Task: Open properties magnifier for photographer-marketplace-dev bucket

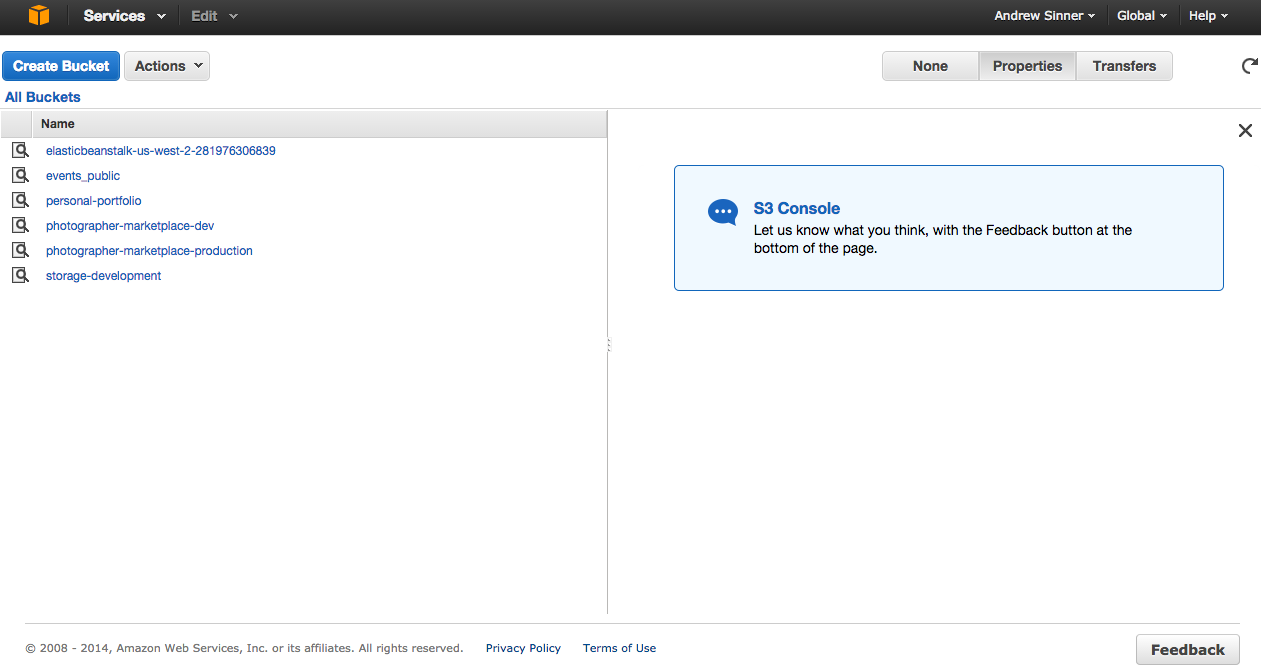Action: (x=20, y=226)
